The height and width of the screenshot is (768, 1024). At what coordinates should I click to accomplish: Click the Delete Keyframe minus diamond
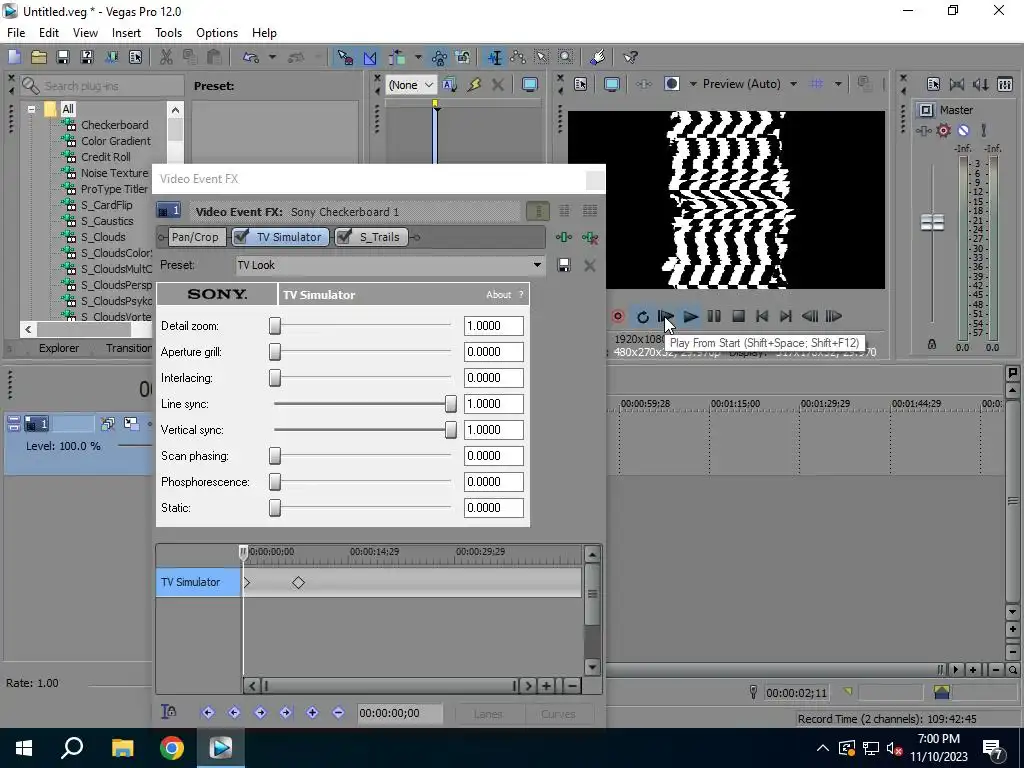(338, 713)
